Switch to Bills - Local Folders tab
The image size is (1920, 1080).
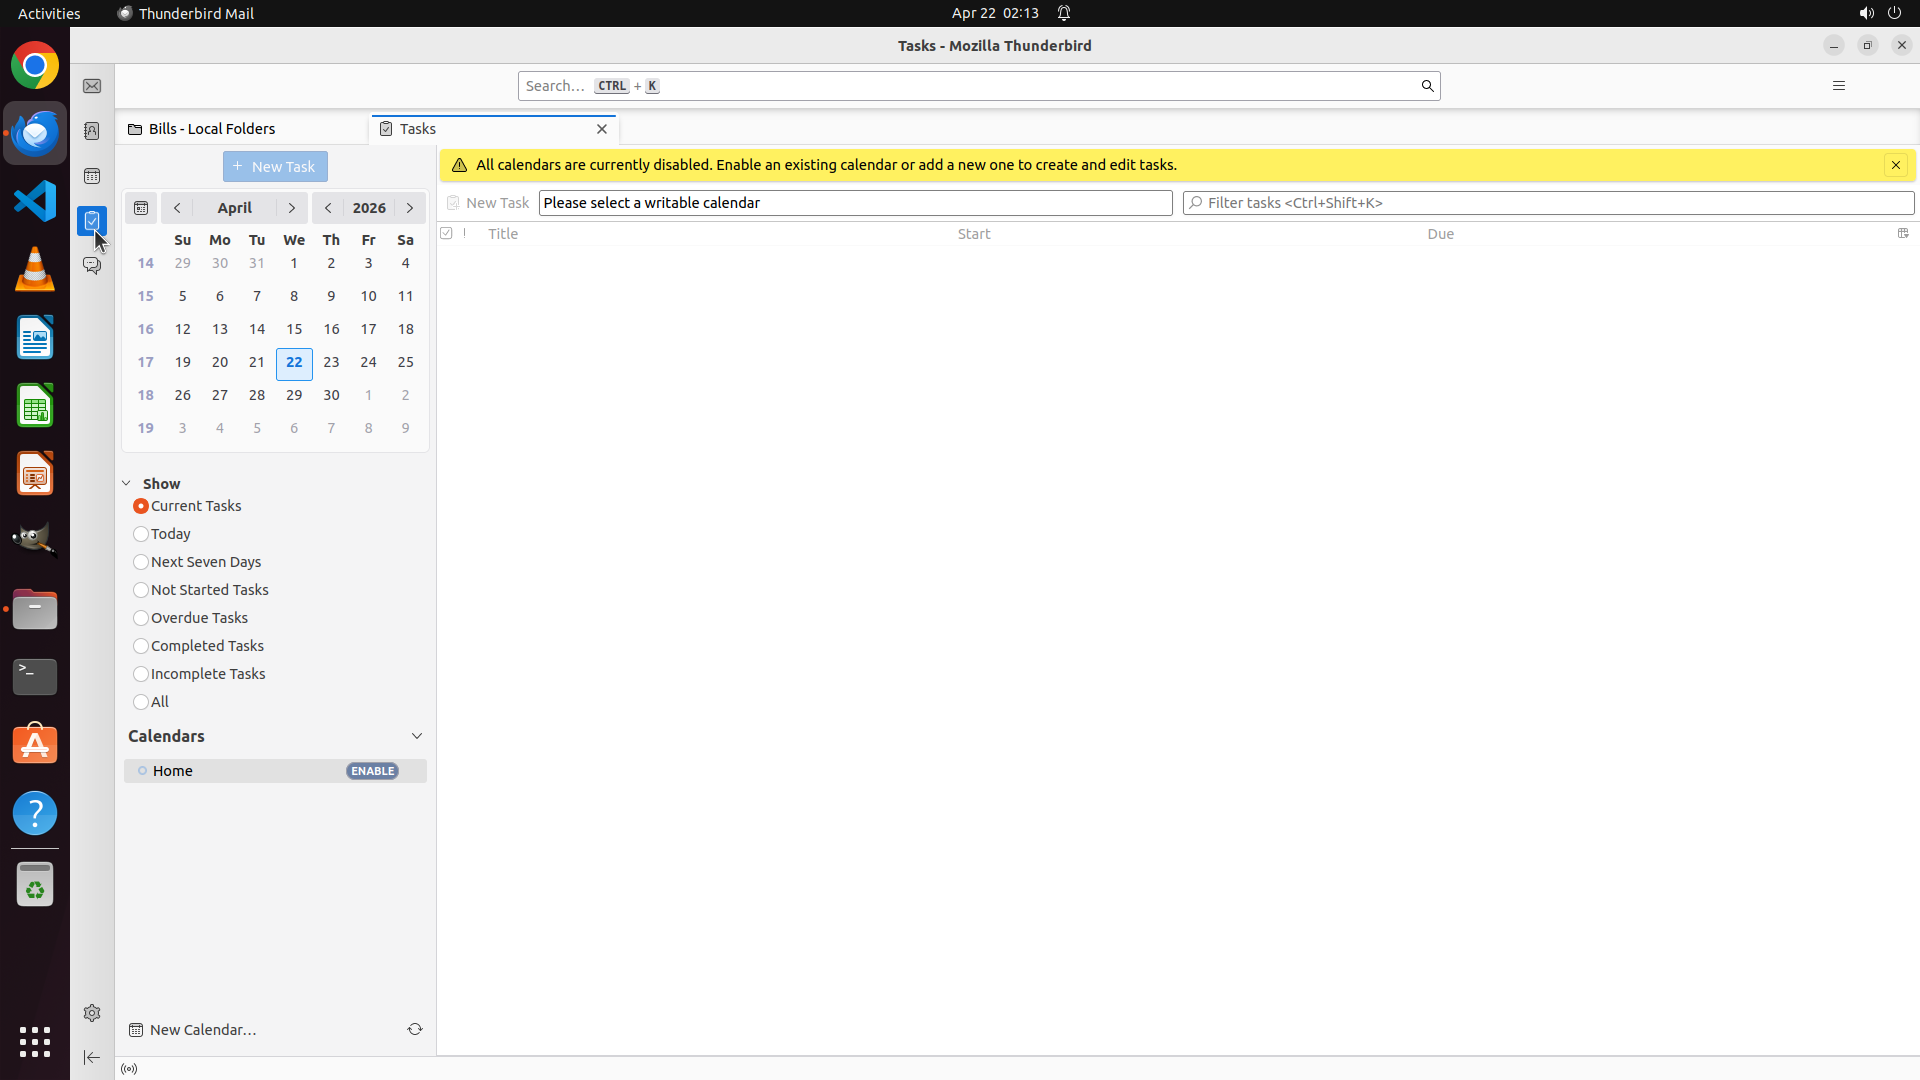[x=212, y=129]
